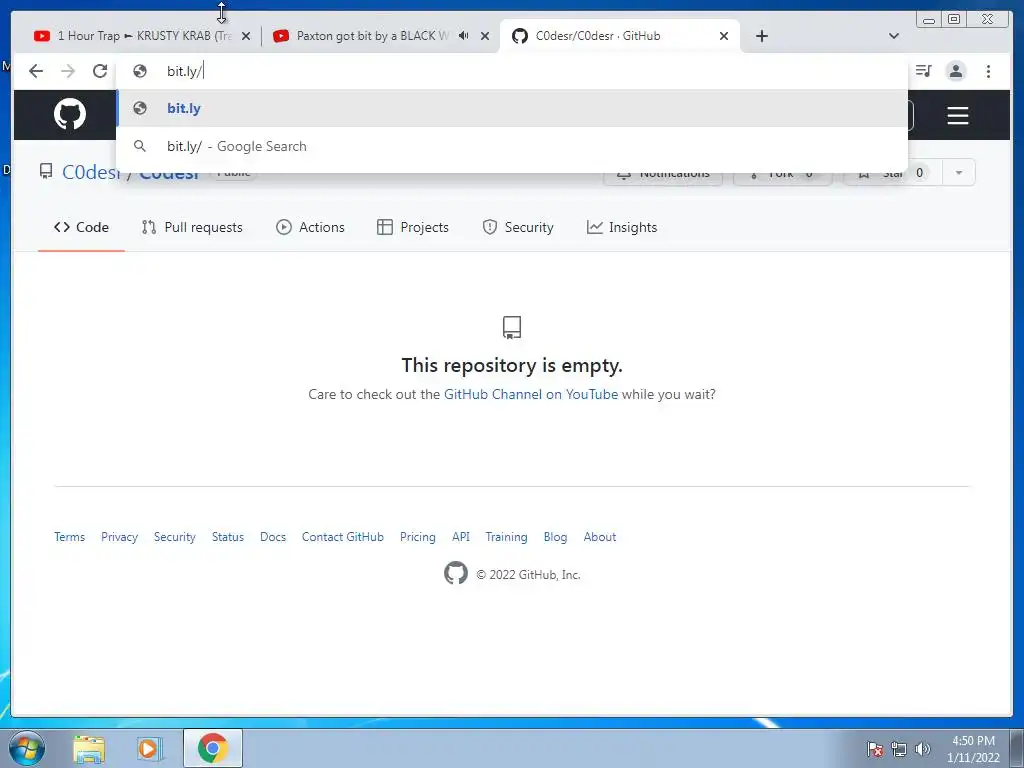
Task: Open a new tab with the plus button
Action: (x=761, y=36)
